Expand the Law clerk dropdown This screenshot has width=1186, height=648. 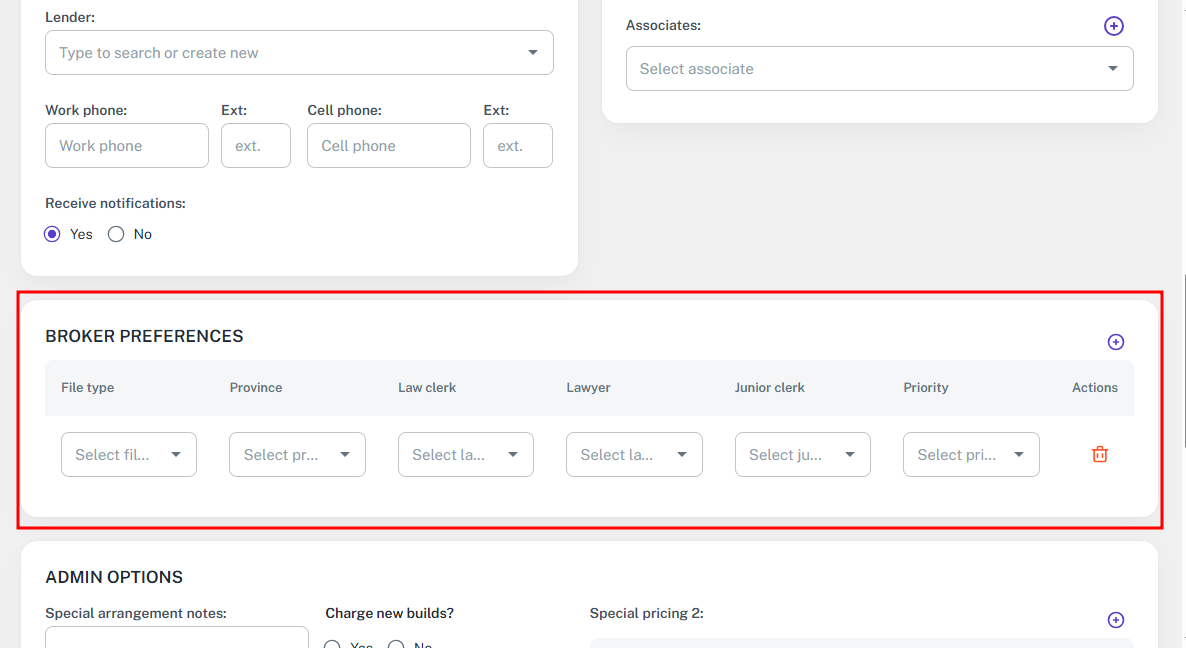click(x=465, y=454)
